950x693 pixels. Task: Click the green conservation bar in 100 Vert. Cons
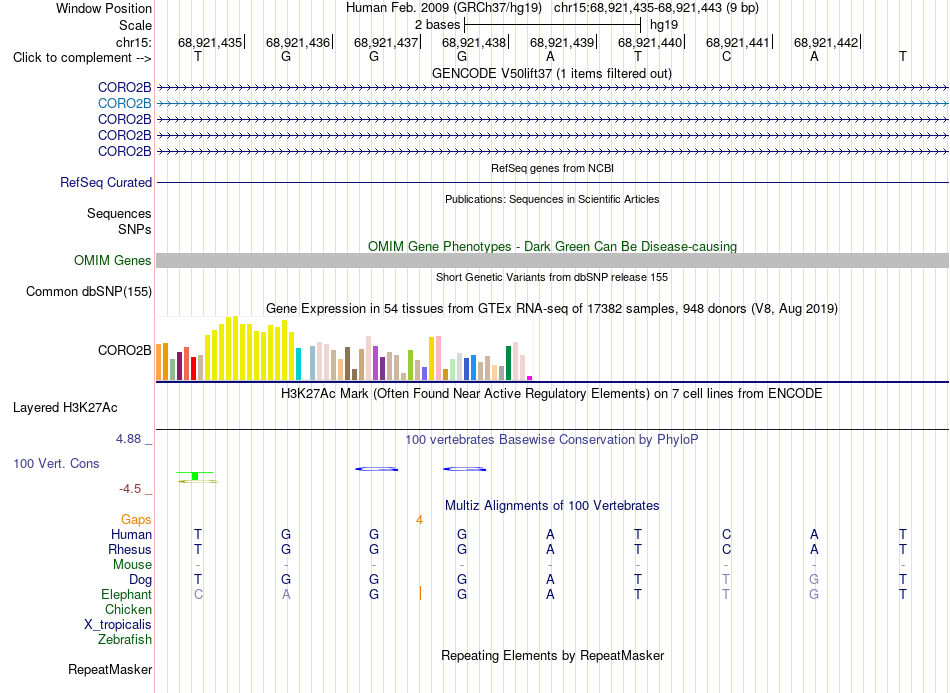click(195, 476)
